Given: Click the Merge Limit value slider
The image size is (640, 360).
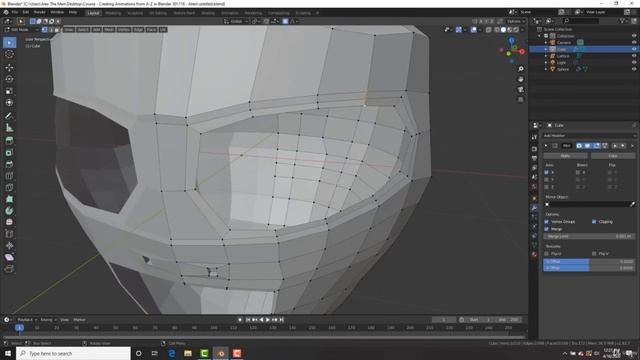Looking at the screenshot, I should point(589,236).
